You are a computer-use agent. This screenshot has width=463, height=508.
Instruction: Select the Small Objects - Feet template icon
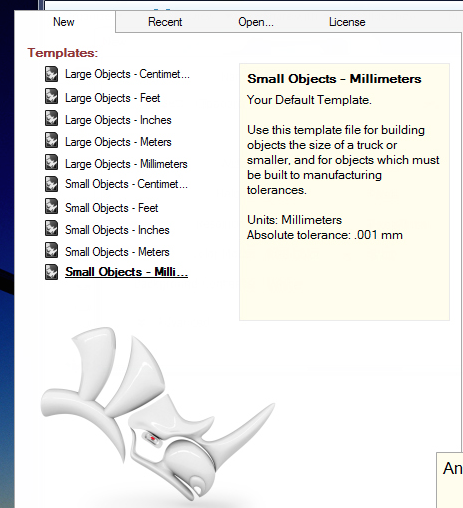coord(52,206)
